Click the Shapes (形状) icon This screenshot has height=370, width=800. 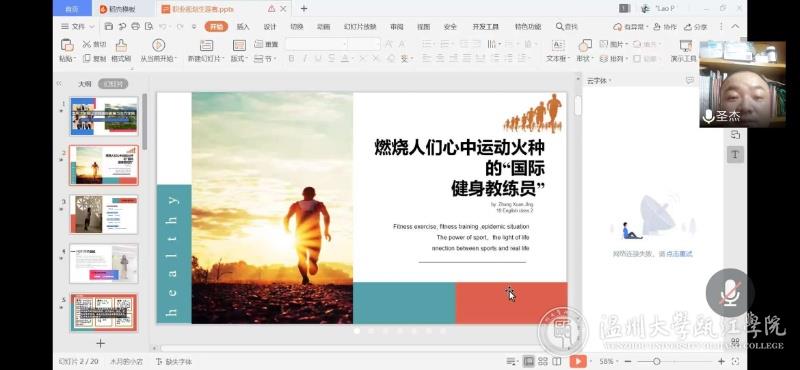tap(585, 45)
